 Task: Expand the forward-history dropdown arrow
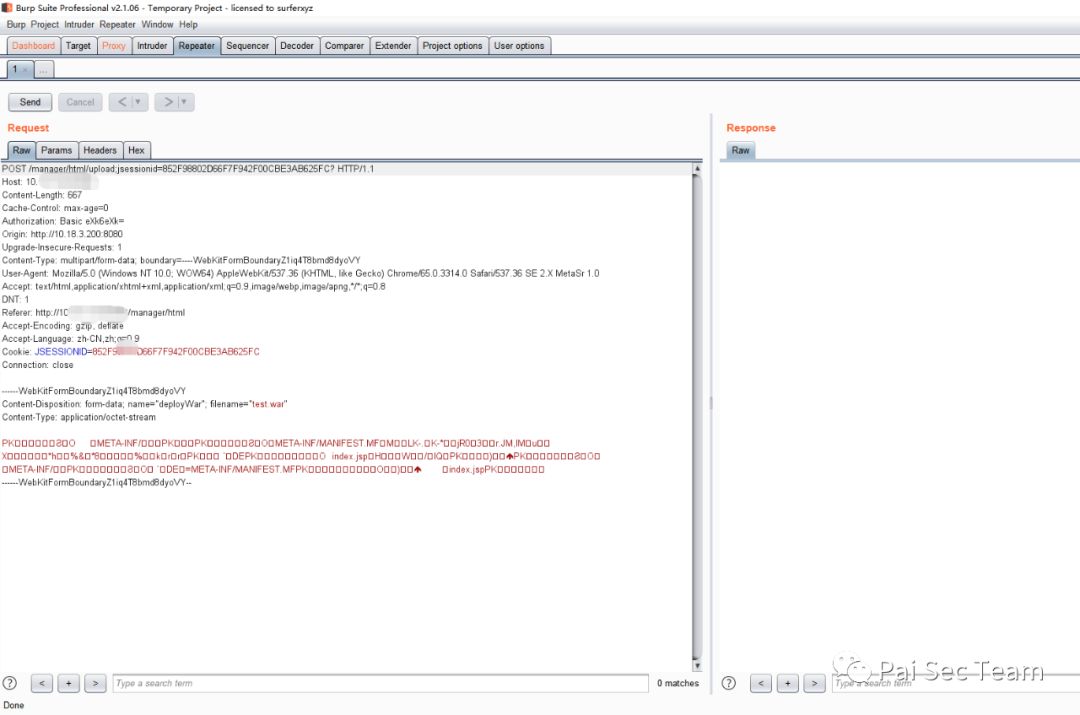coord(184,102)
